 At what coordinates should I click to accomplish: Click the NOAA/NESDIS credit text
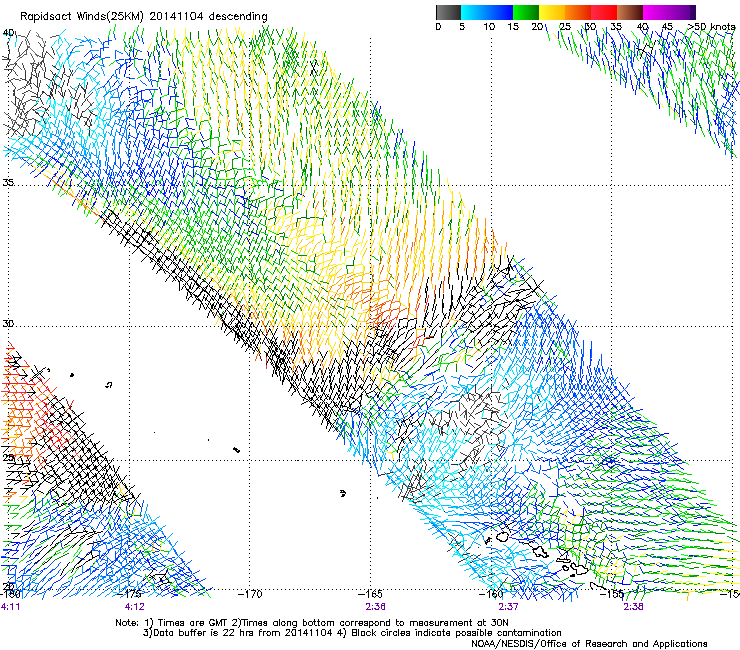[x=589, y=643]
